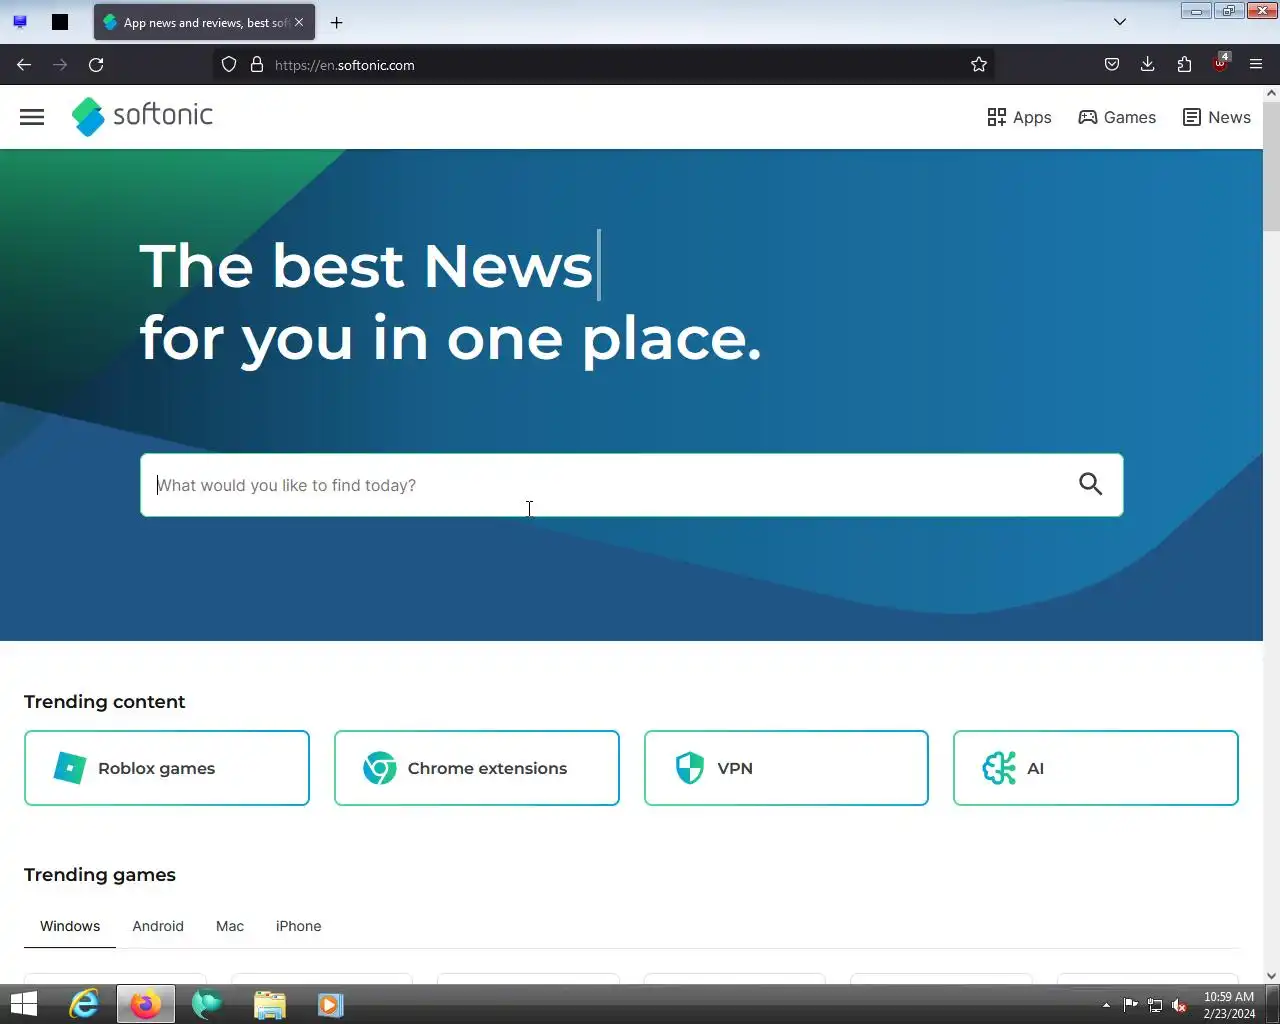This screenshot has width=1280, height=1024.
Task: Select the Android trending games tab
Action: click(158, 926)
